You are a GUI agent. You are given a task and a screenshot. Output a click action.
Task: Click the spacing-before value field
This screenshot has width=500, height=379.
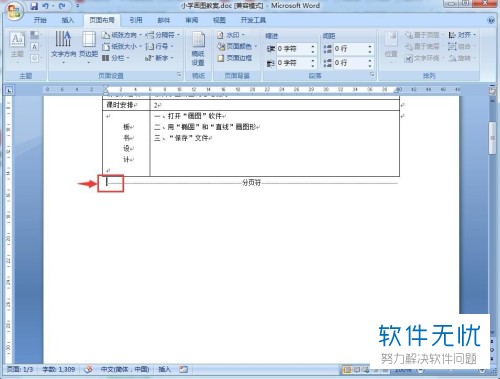350,49
